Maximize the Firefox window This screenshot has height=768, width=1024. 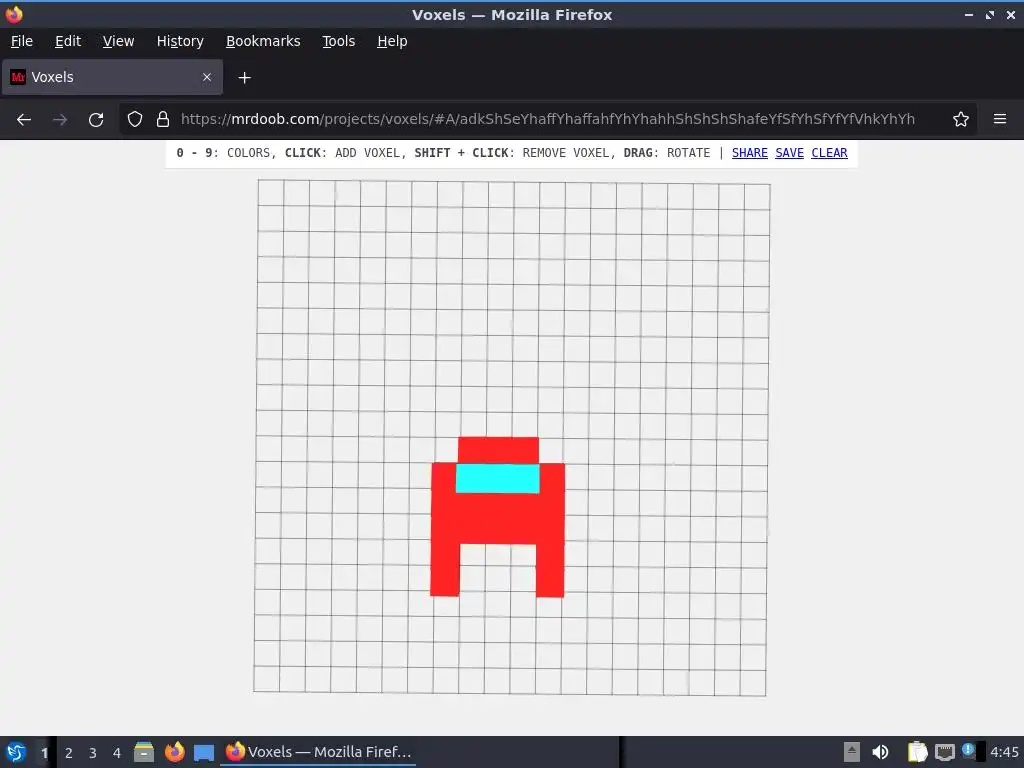[x=990, y=15]
